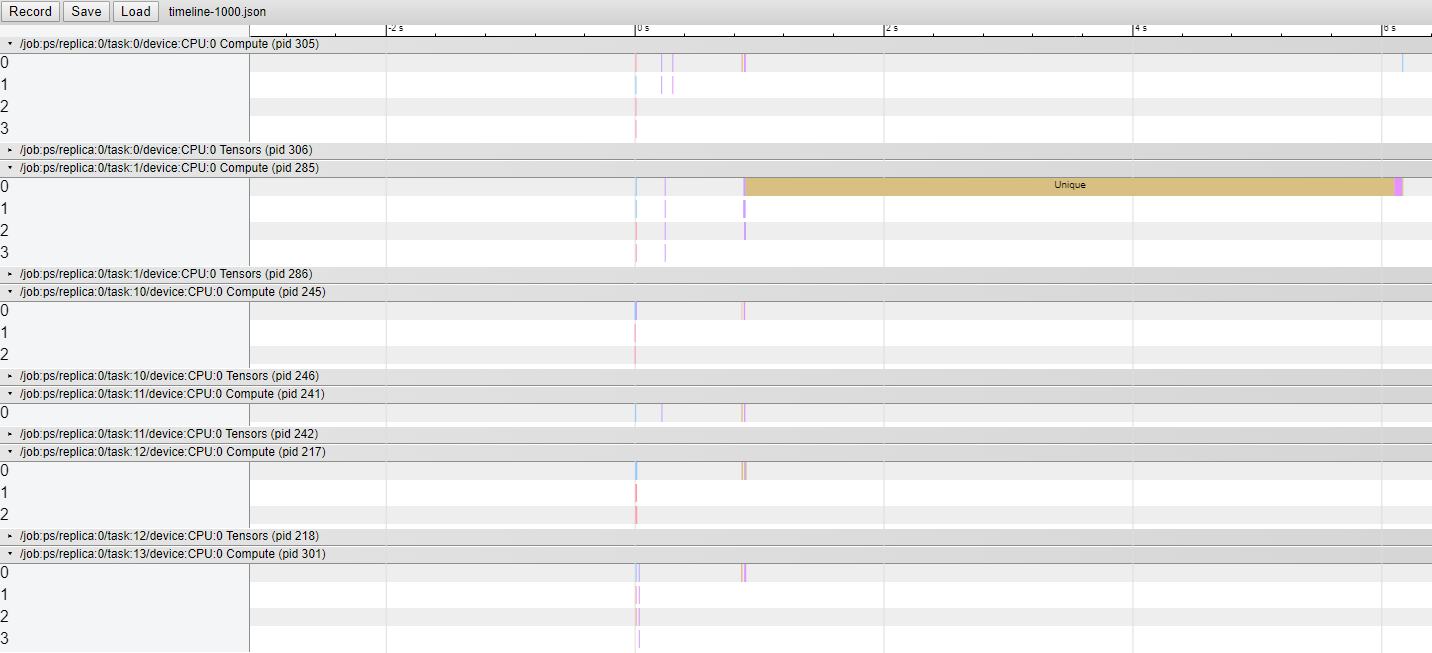Image resolution: width=1432 pixels, height=653 pixels.
Task: Select the blue event near 6 s on pid 305
Action: pos(1404,62)
